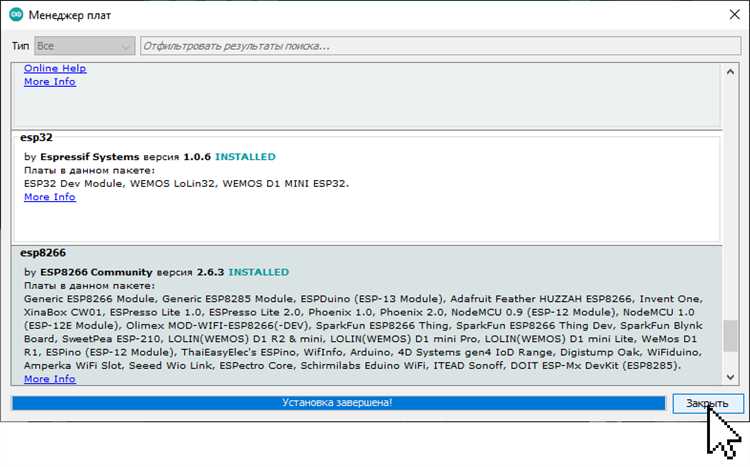Click the INSTALLED label of esp32
The height and width of the screenshot is (467, 750).
[245, 158]
